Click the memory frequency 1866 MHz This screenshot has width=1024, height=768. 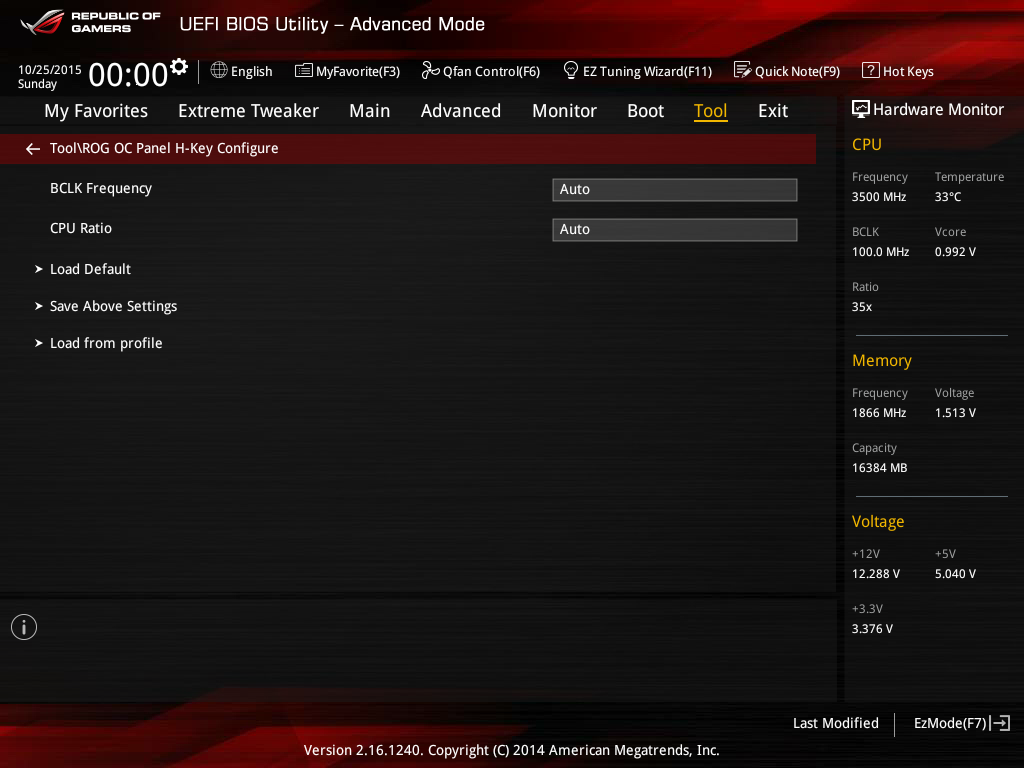tap(879, 413)
